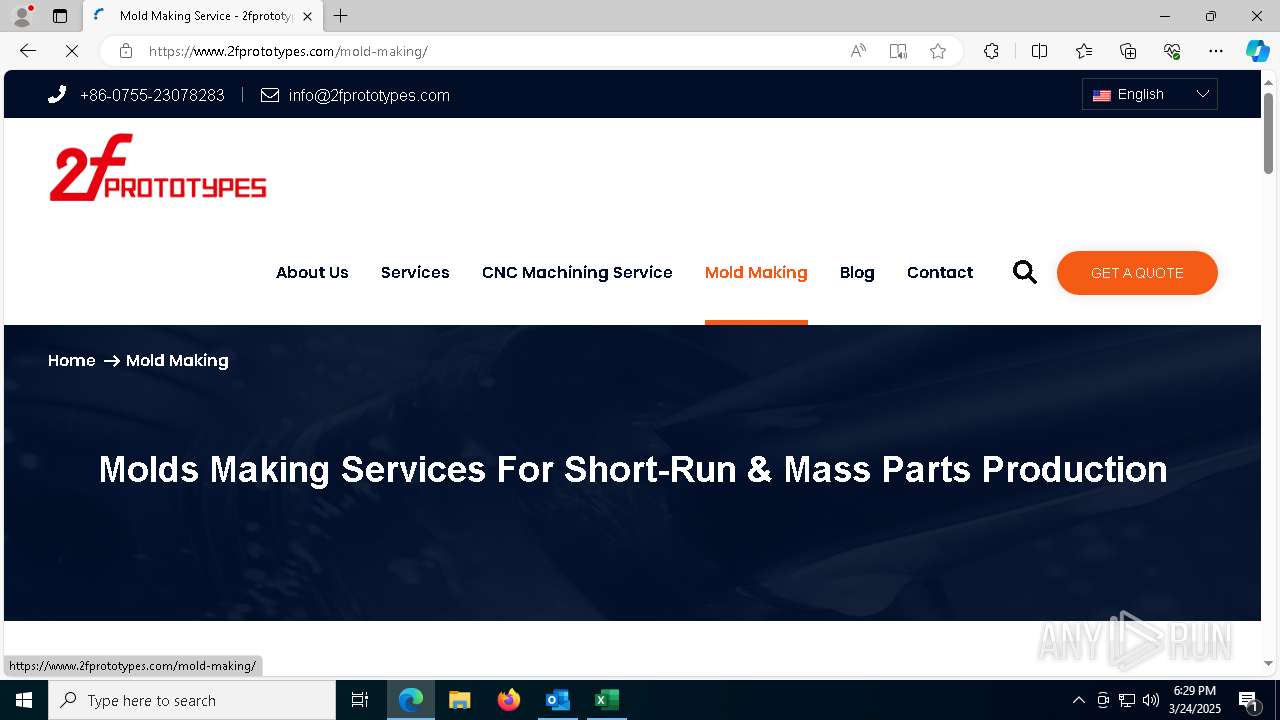Open Browser essentials icon
The height and width of the screenshot is (720, 1280).
[1172, 51]
